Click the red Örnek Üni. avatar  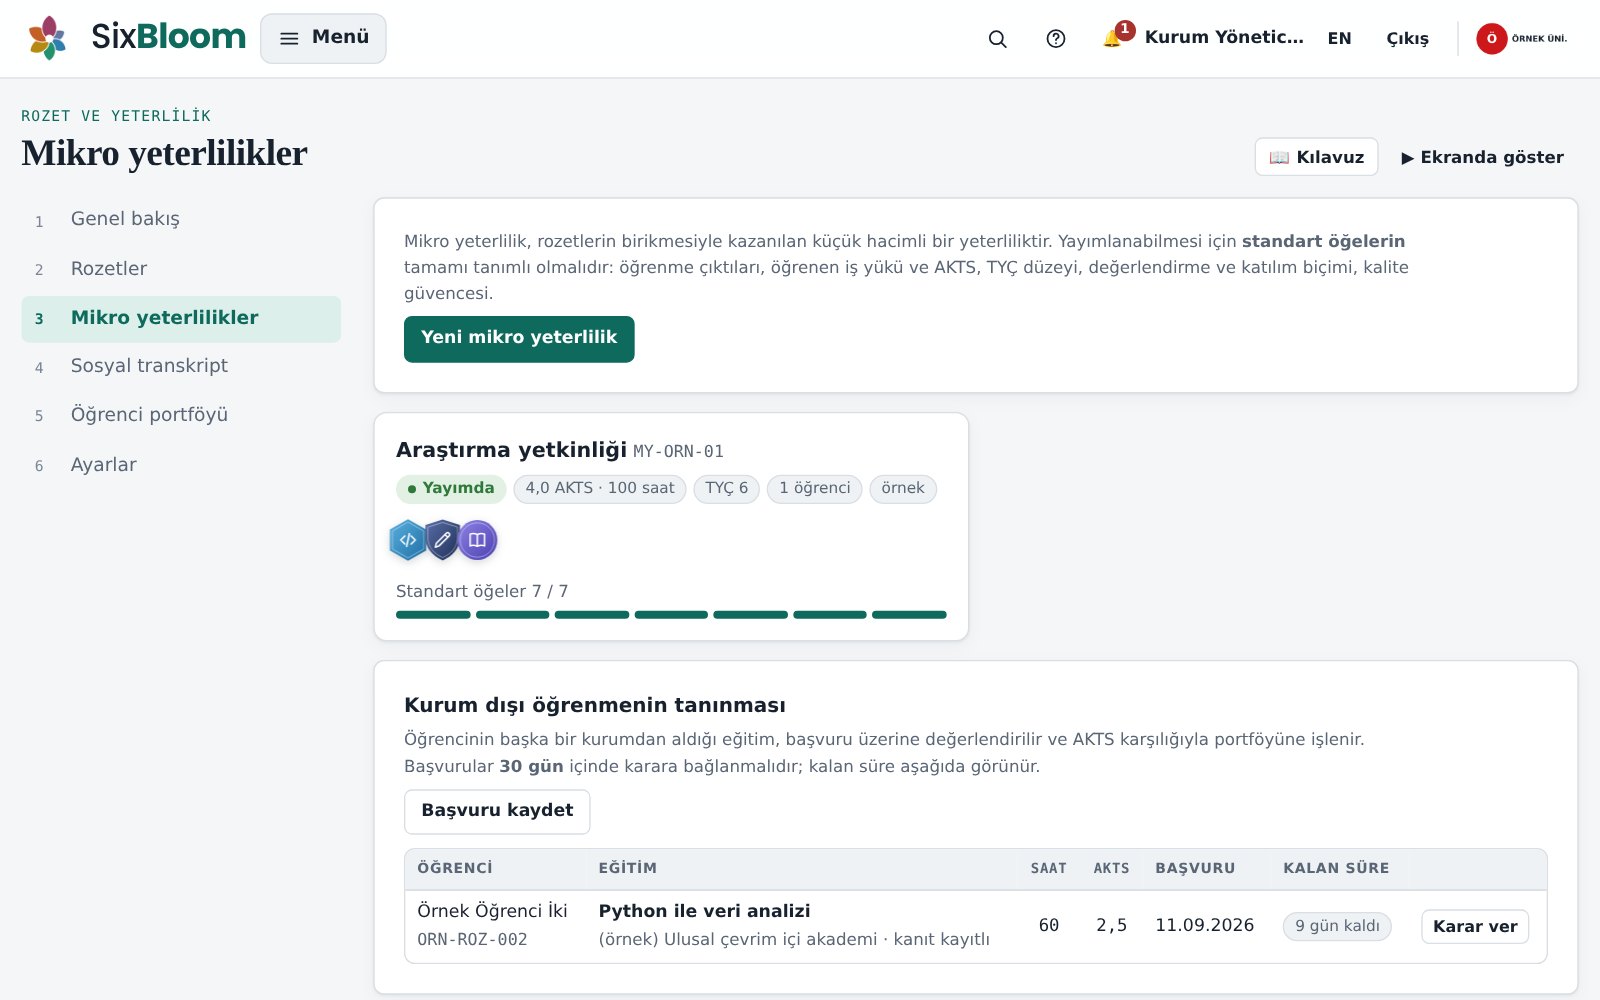coord(1491,39)
